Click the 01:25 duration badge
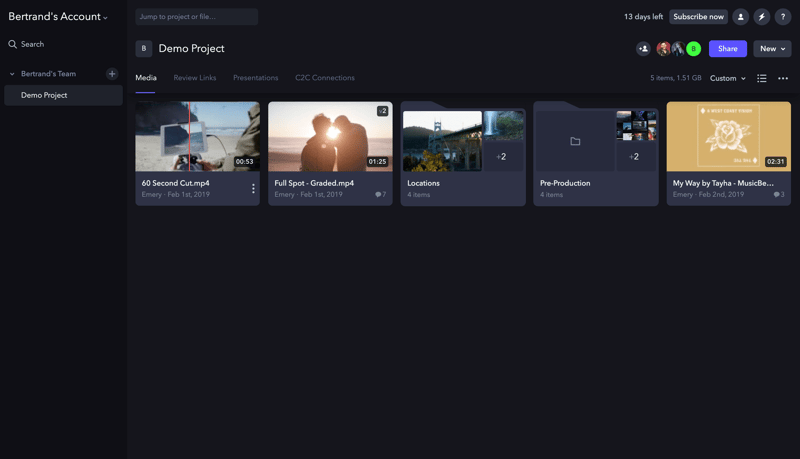 [378, 162]
